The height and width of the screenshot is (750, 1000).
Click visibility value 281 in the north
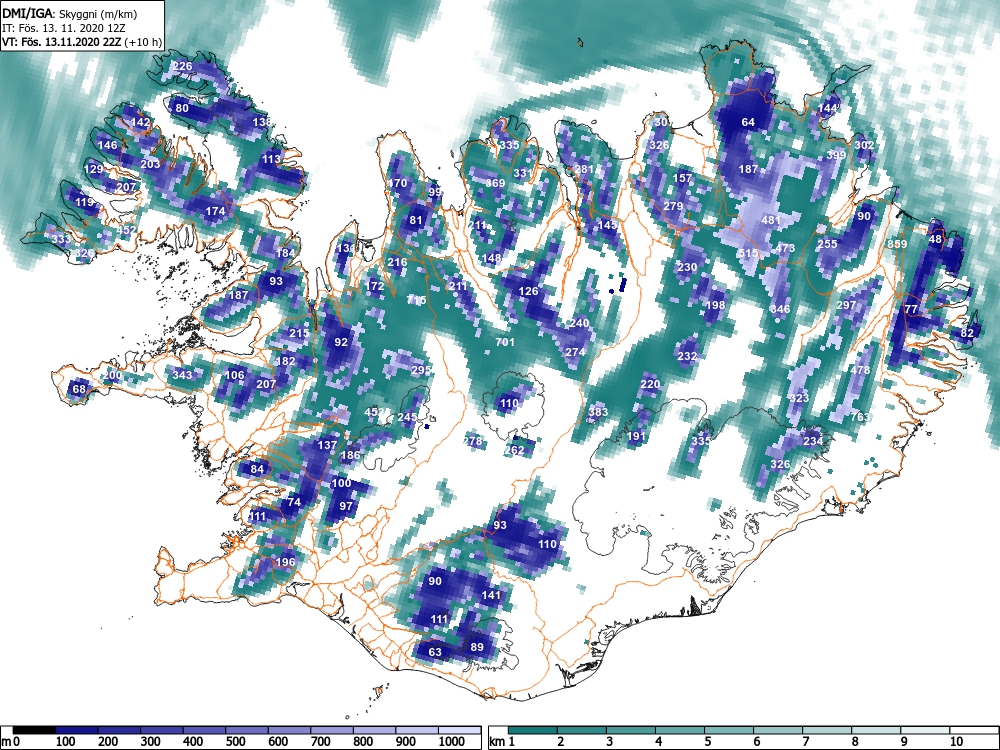tap(584, 169)
